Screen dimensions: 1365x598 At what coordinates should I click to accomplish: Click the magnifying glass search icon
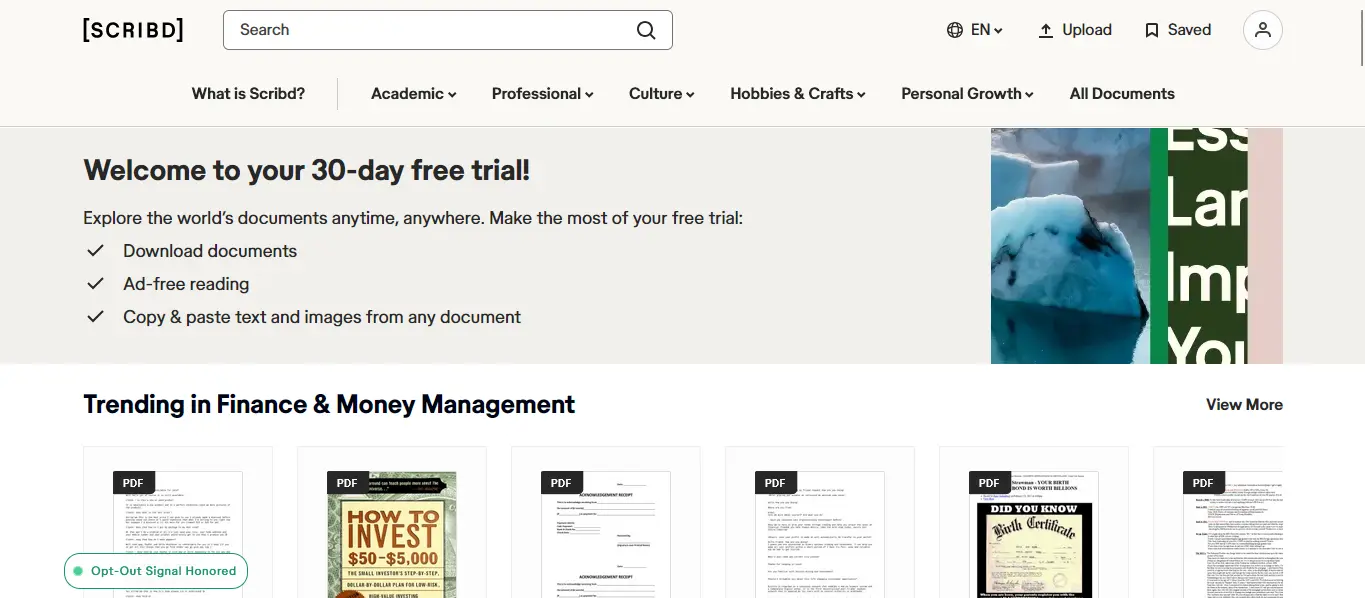click(646, 30)
